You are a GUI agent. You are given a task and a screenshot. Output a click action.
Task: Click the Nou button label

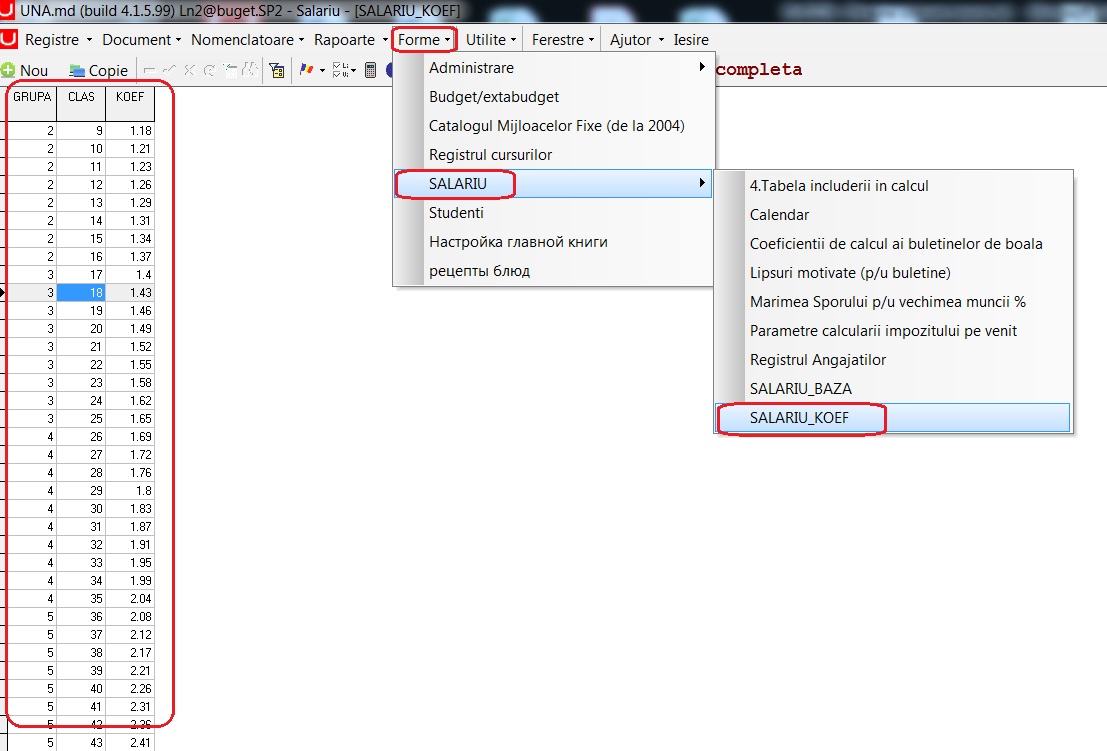coord(34,71)
